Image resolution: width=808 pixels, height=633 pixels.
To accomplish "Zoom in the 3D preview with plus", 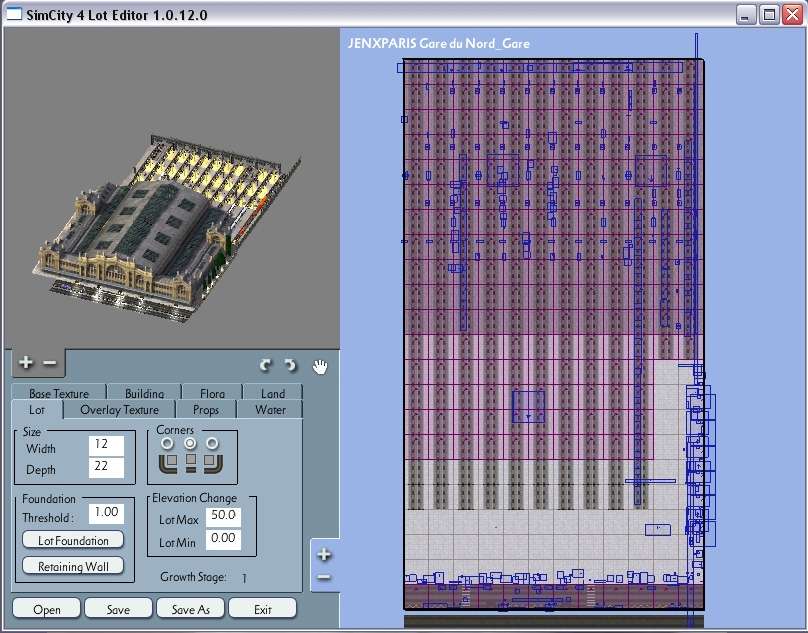I will pos(25,362).
